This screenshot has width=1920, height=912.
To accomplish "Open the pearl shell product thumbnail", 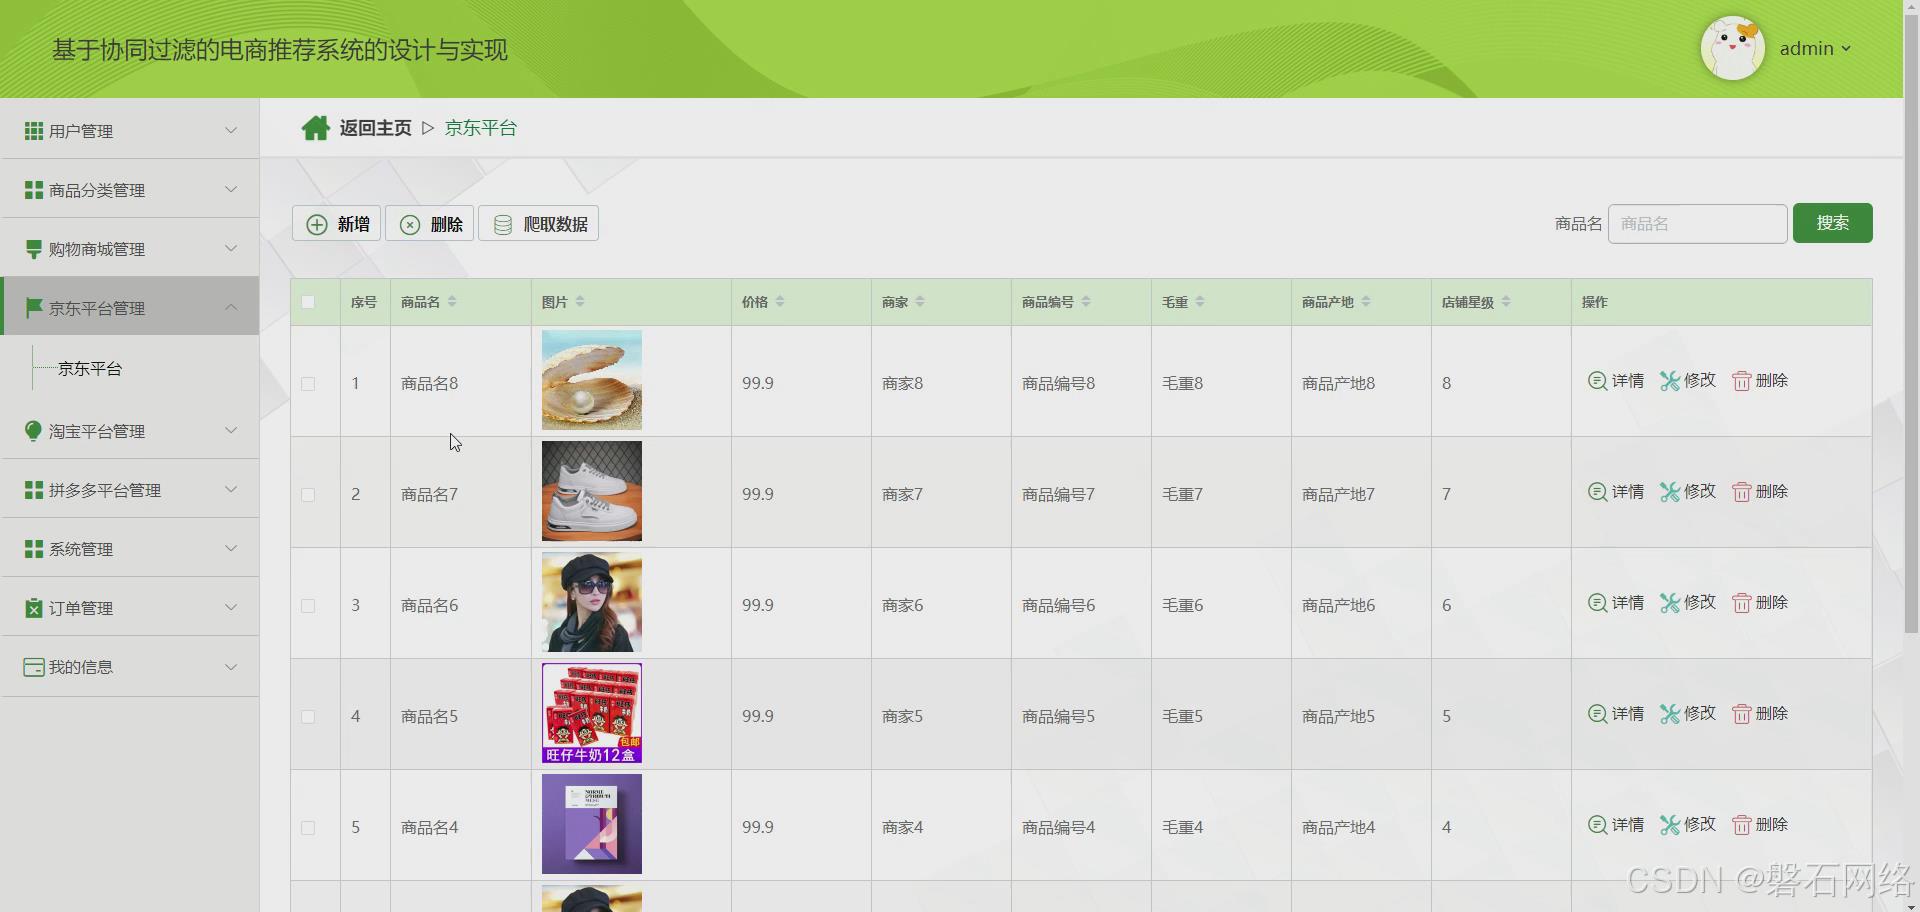I will 592,380.
